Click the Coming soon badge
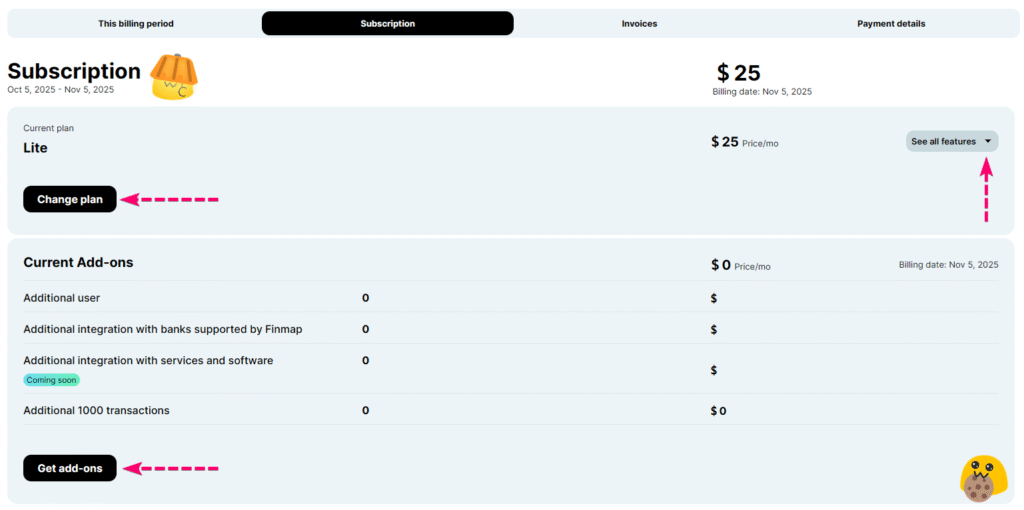Image resolution: width=1024 pixels, height=510 pixels. (51, 380)
